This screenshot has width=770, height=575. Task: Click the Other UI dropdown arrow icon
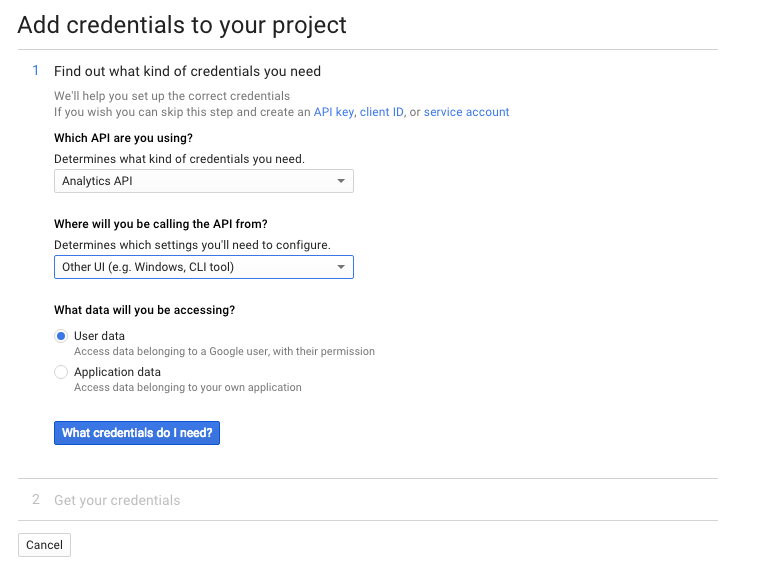click(341, 267)
